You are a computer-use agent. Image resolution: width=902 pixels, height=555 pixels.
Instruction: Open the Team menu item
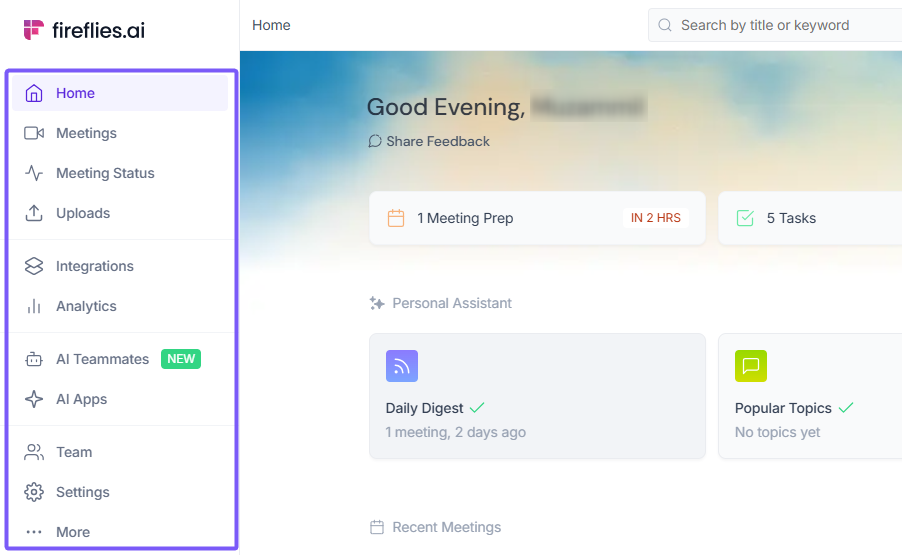pyautogui.click(x=74, y=452)
